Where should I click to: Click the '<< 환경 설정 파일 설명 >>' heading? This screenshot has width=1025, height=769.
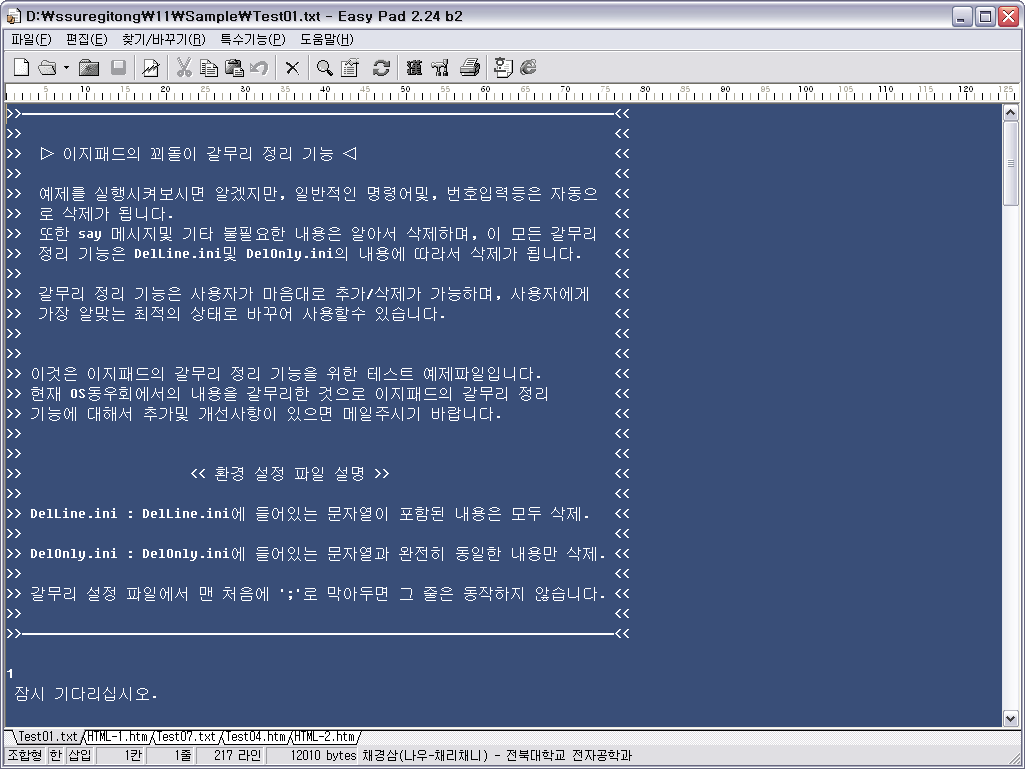pyautogui.click(x=290, y=473)
